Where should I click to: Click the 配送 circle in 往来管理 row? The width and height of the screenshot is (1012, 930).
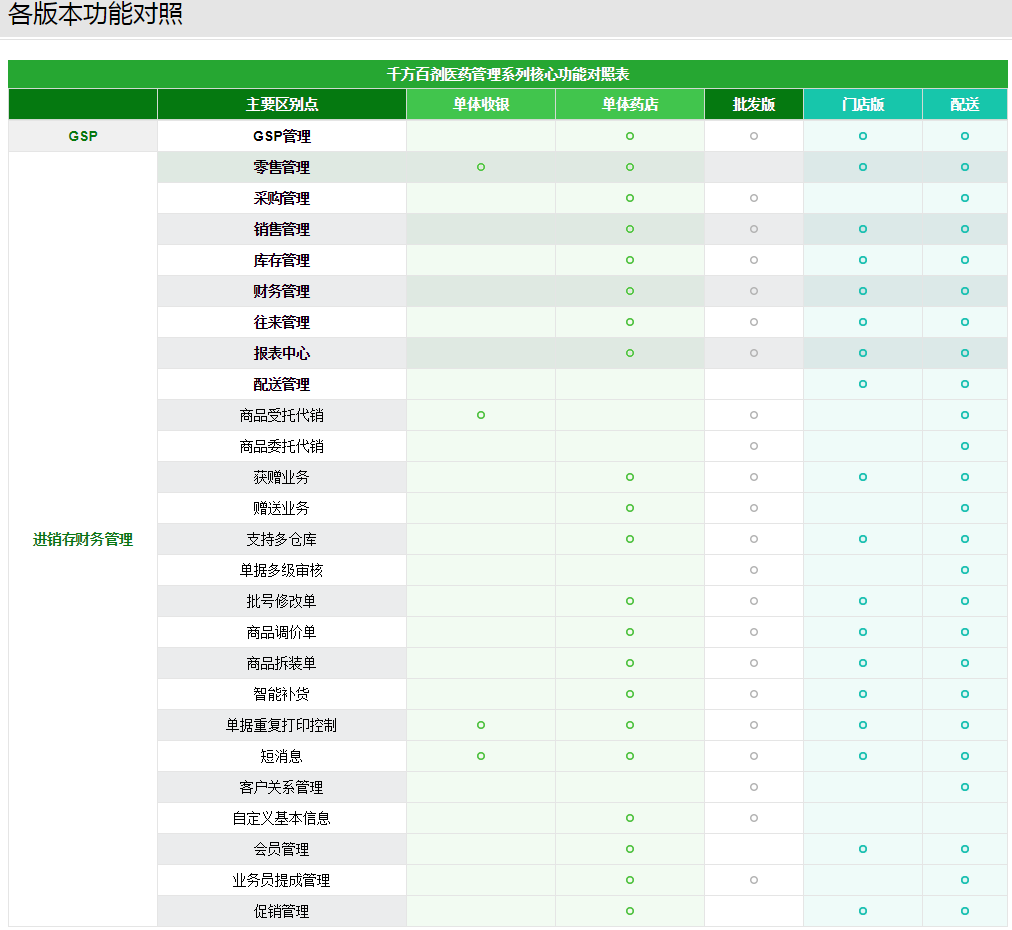click(x=965, y=322)
